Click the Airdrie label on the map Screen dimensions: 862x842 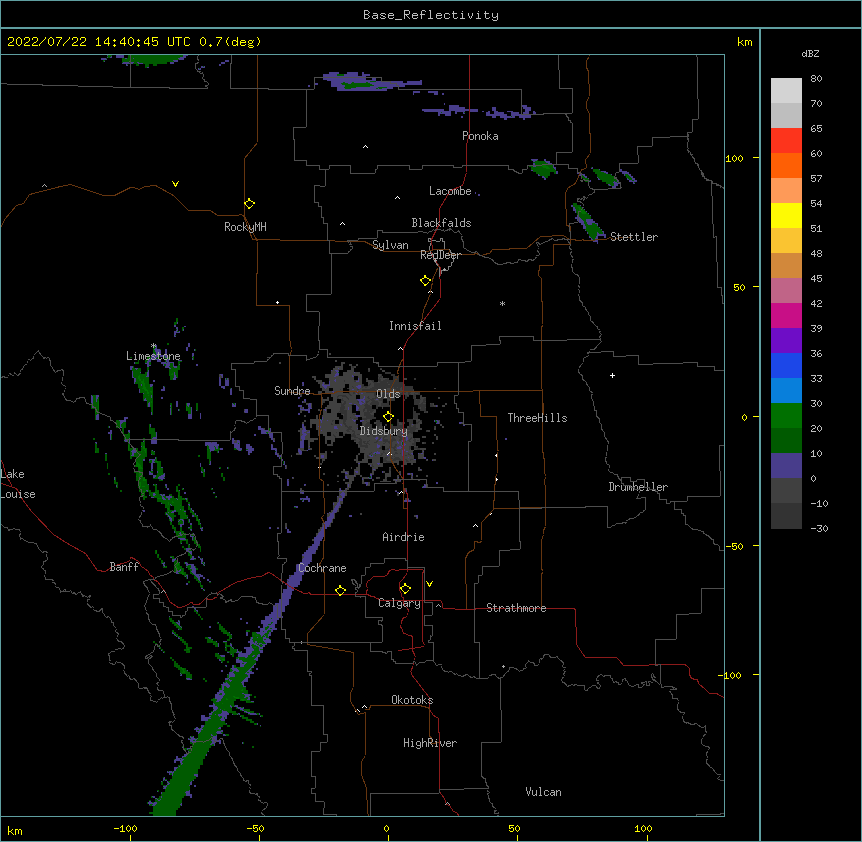point(403,537)
